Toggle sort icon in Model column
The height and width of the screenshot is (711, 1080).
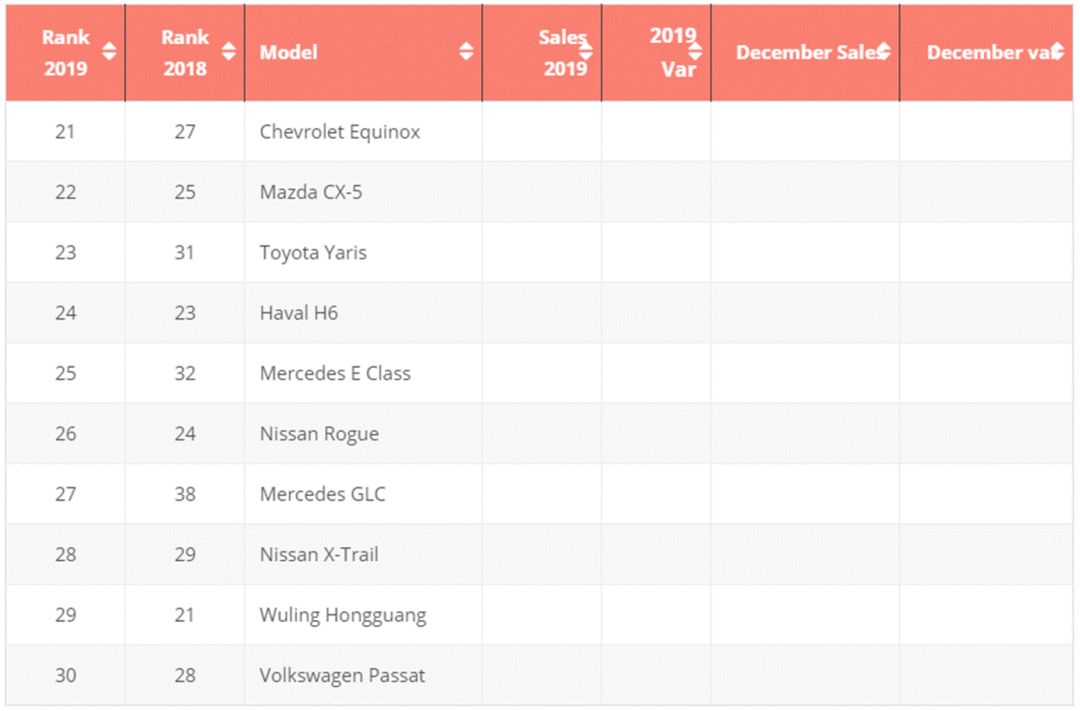[x=466, y=52]
